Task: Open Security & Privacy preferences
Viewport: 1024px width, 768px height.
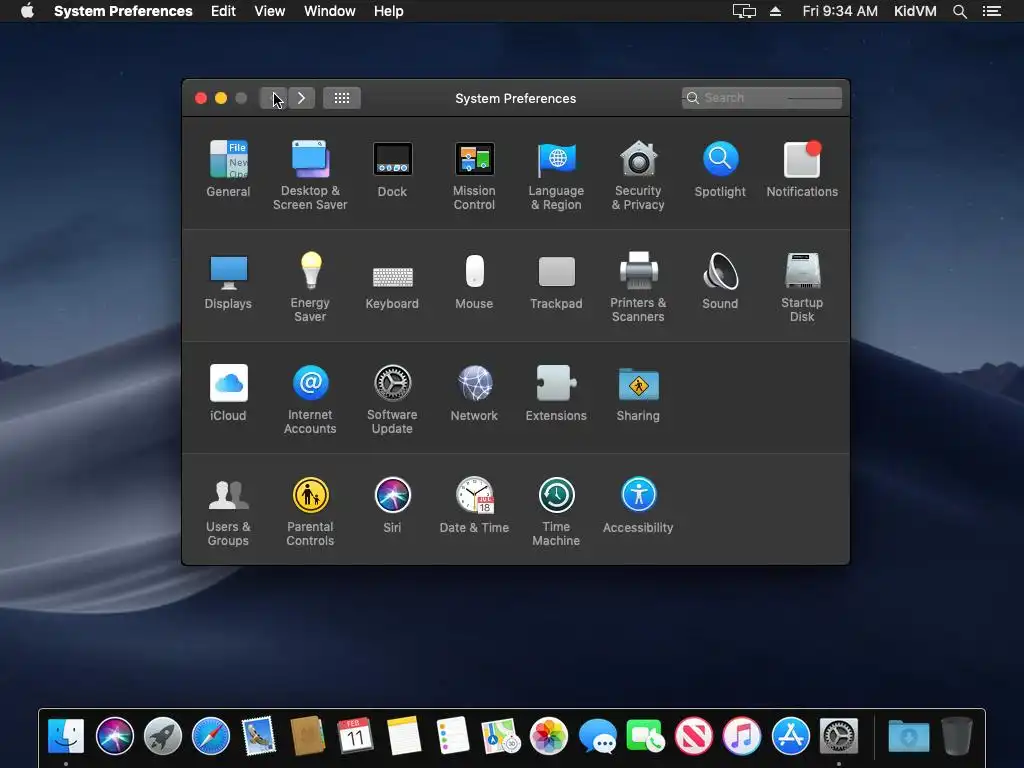Action: (638, 175)
